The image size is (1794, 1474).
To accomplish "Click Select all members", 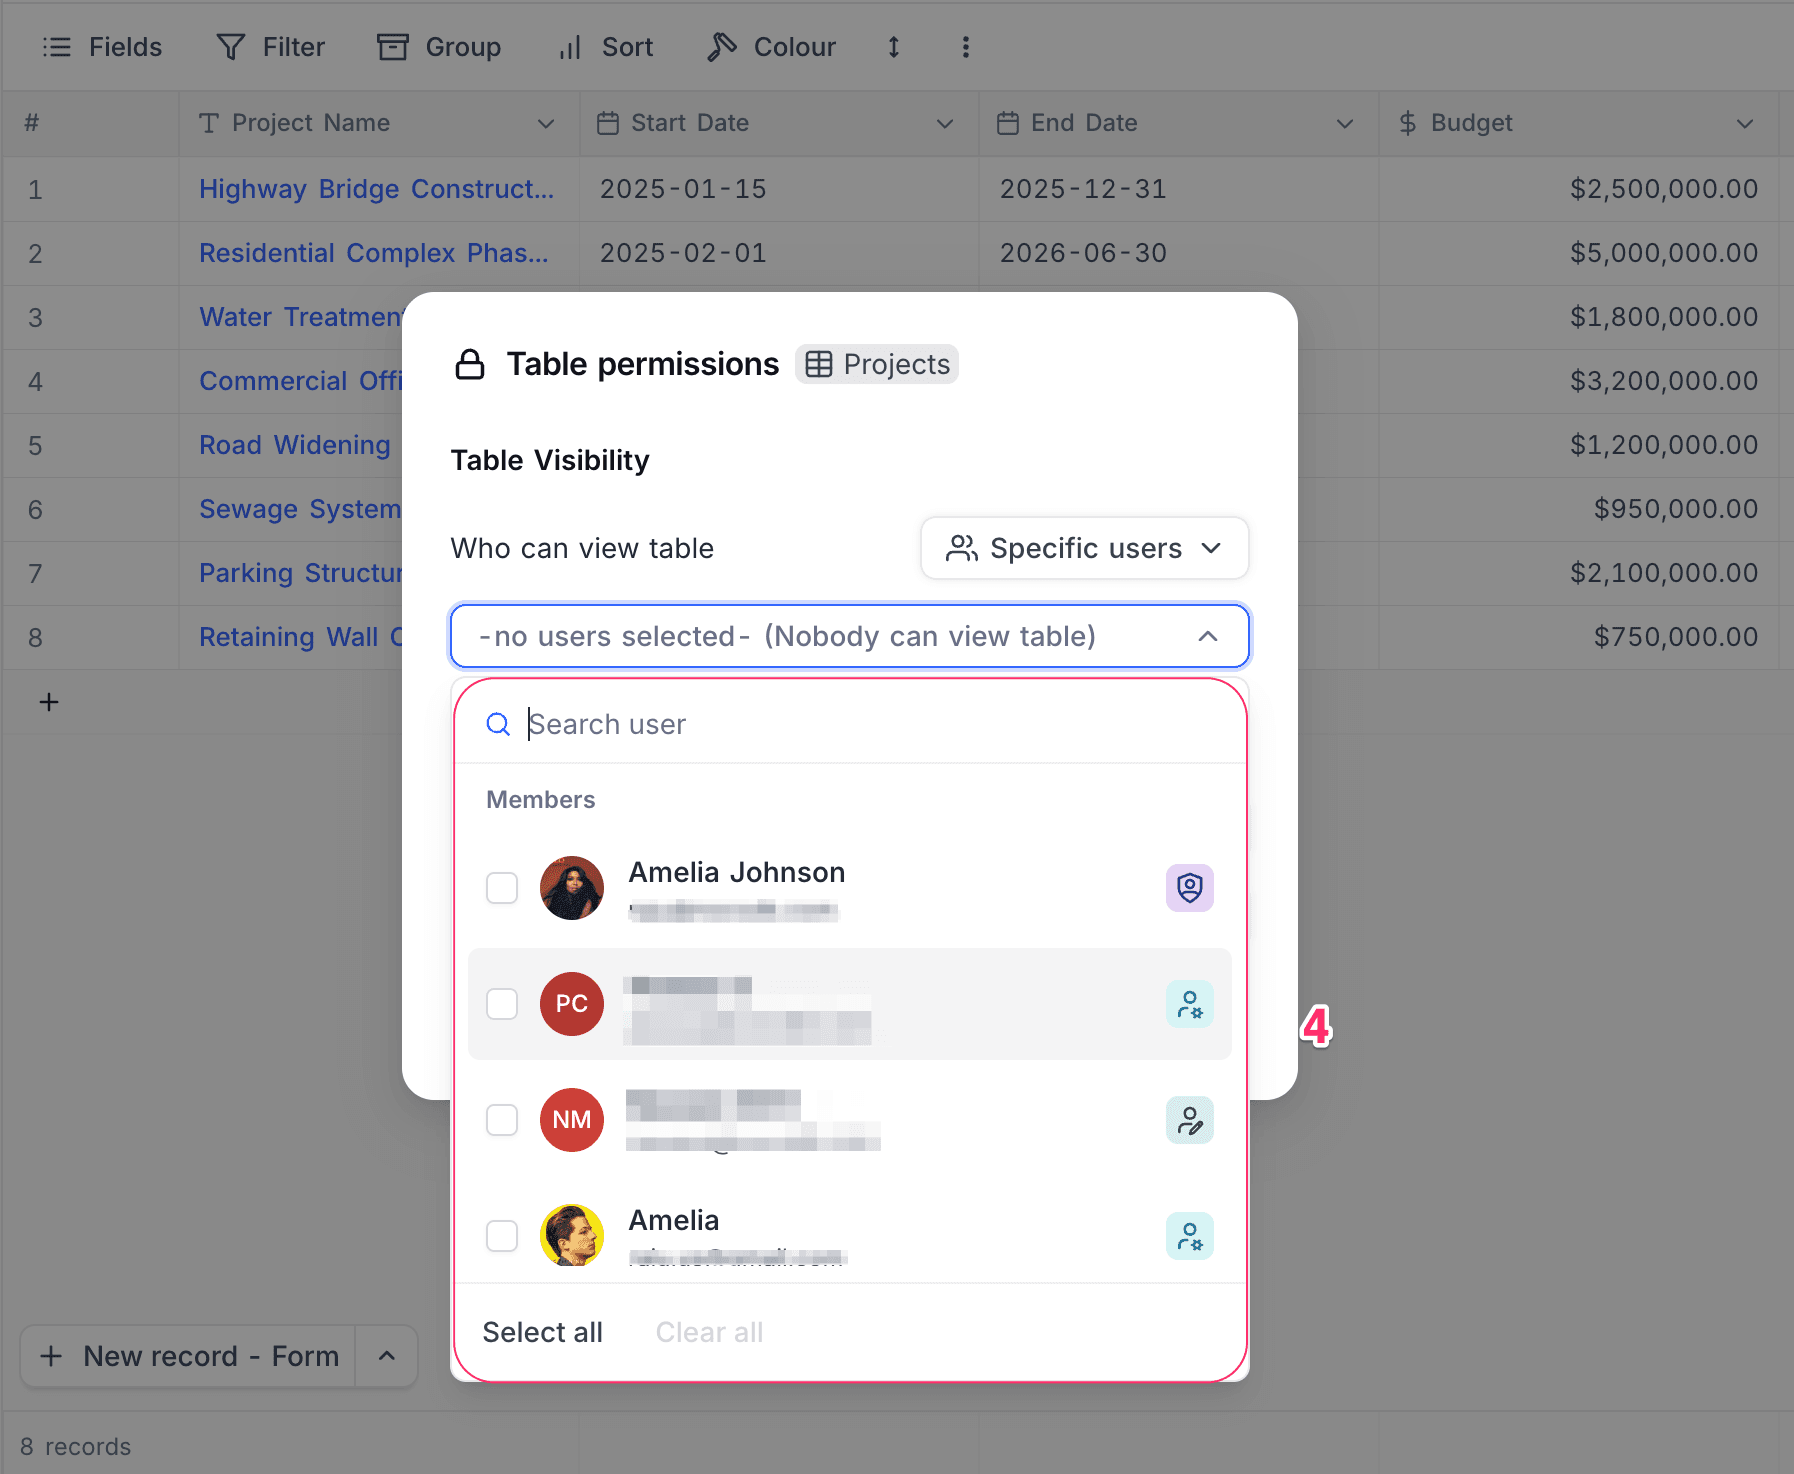I will (x=543, y=1332).
